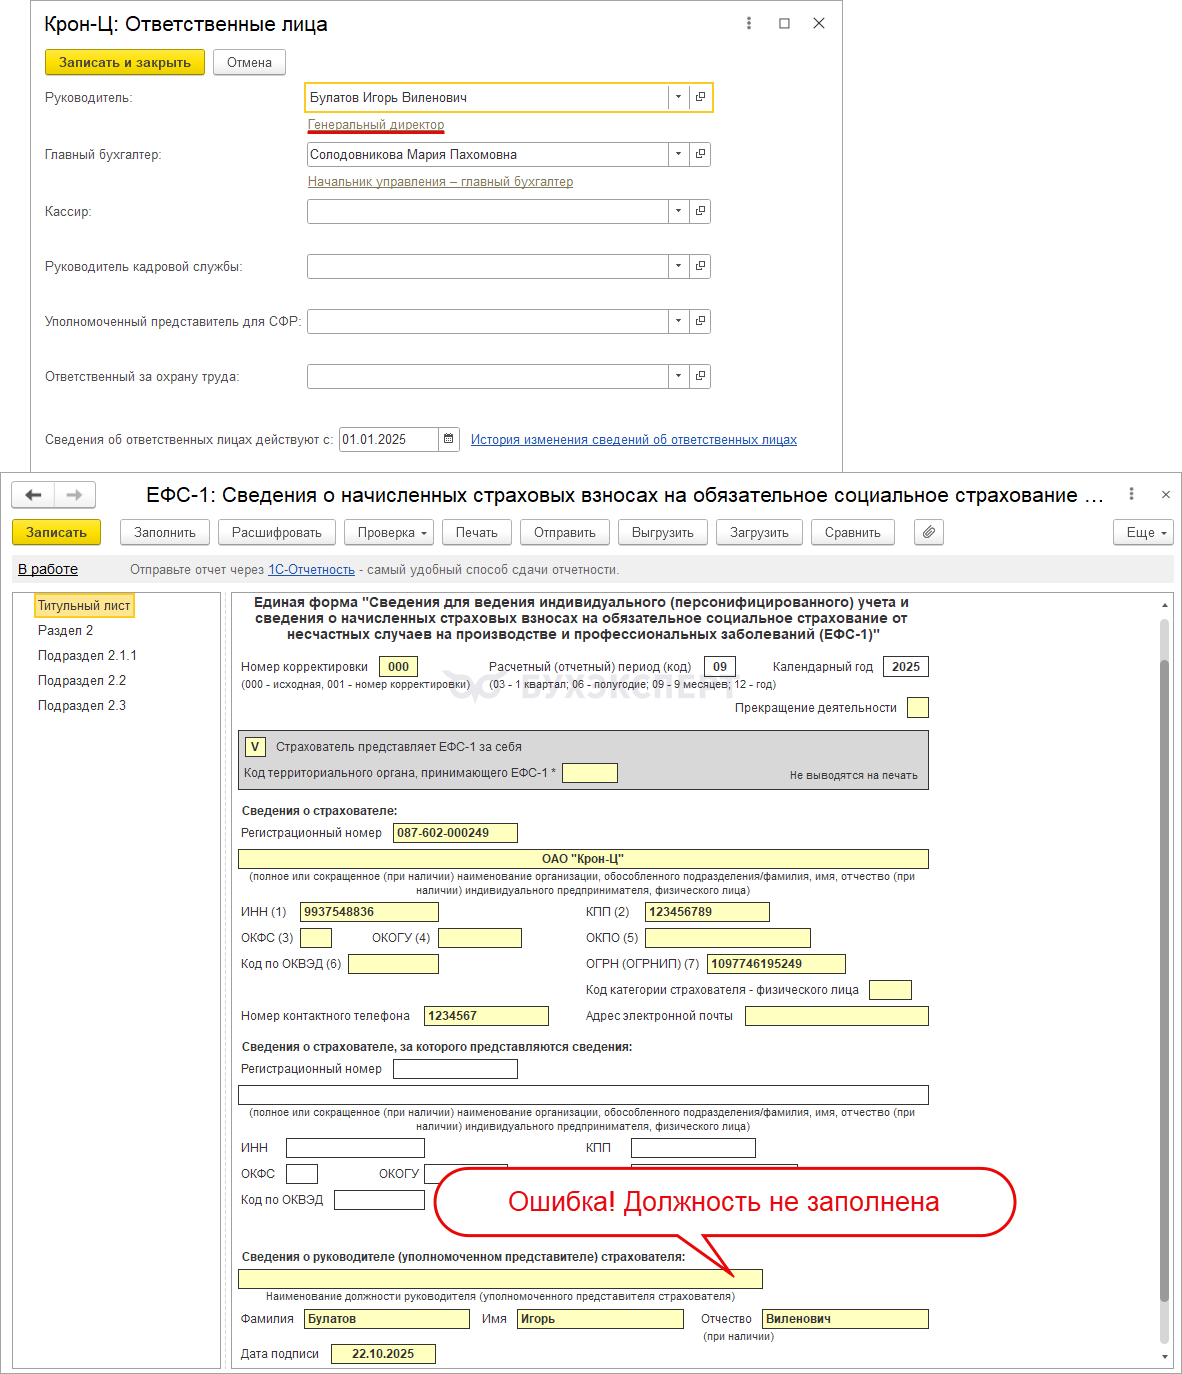Open the Руководитель record via open-form icon
Viewport: 1182px width, 1374px height.
(x=700, y=97)
